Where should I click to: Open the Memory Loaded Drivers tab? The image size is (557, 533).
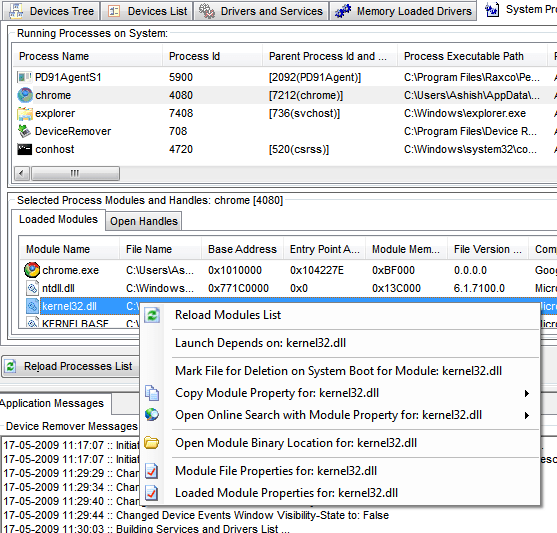coord(403,11)
